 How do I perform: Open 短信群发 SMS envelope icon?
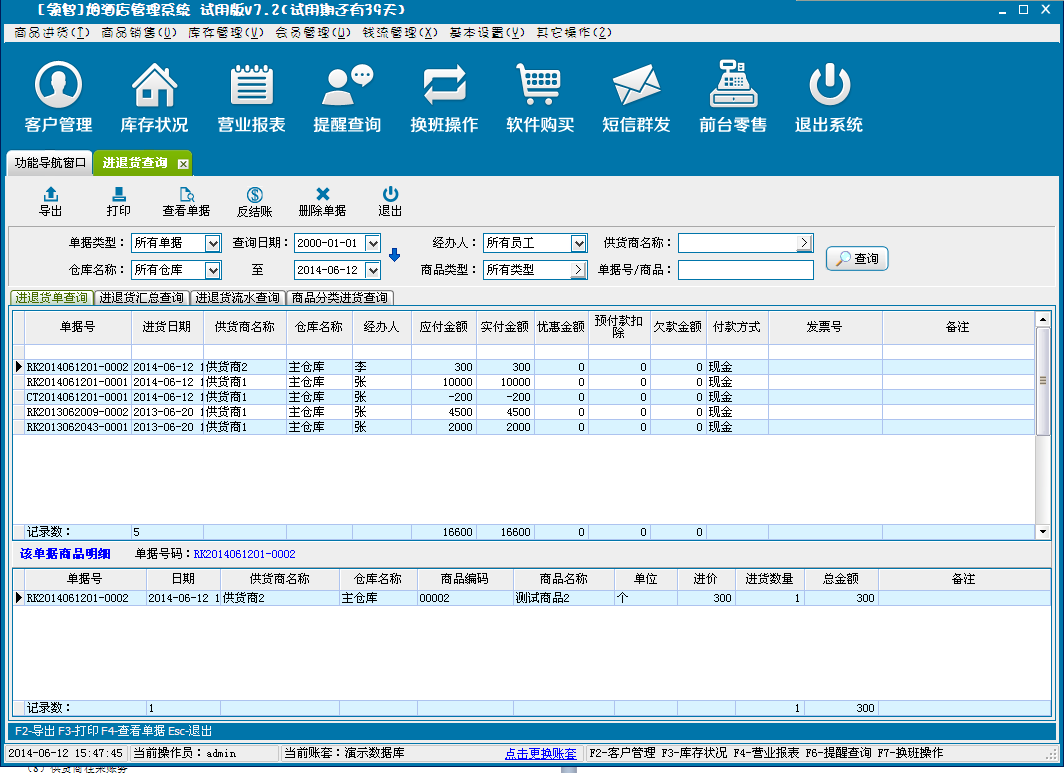coord(636,87)
